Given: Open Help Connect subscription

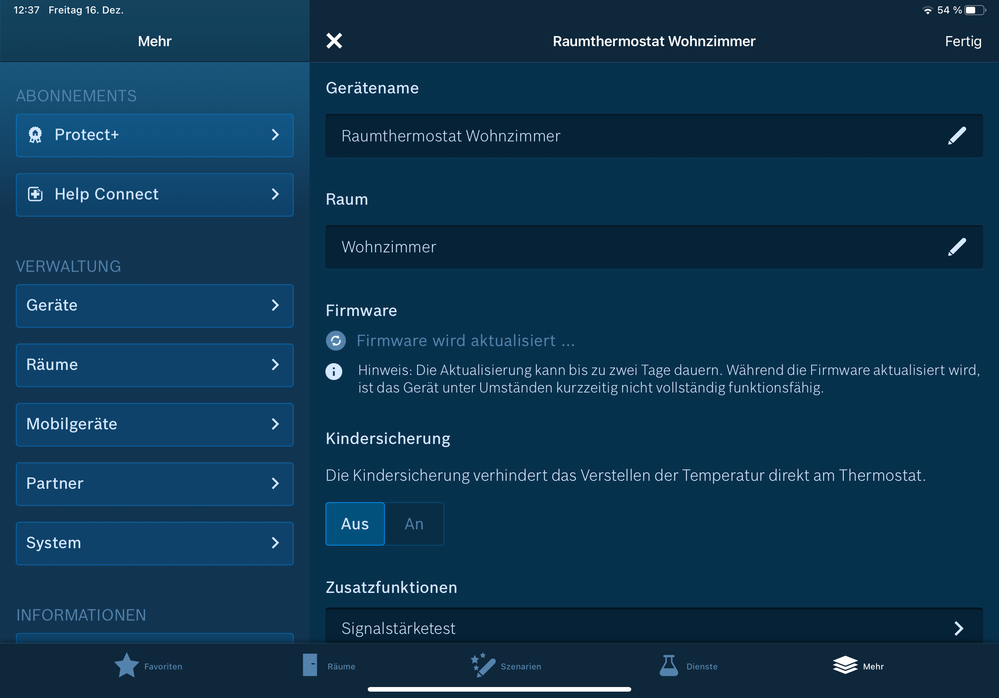Looking at the screenshot, I should coord(154,195).
